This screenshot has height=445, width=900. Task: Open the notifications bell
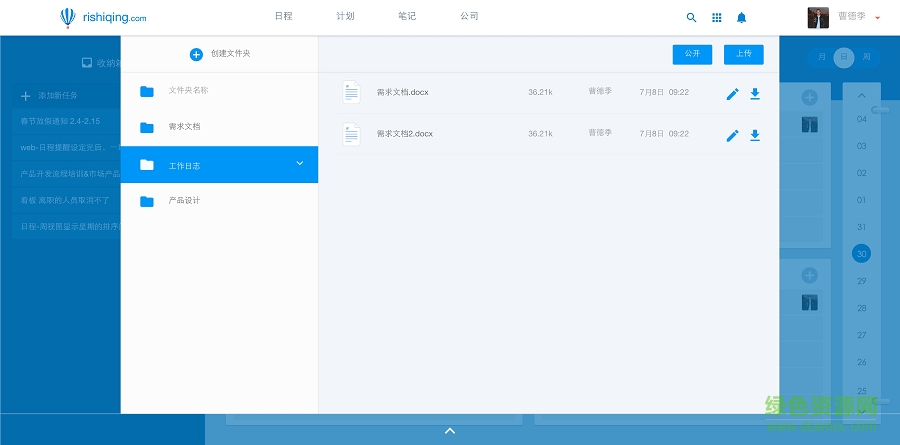pyautogui.click(x=741, y=17)
